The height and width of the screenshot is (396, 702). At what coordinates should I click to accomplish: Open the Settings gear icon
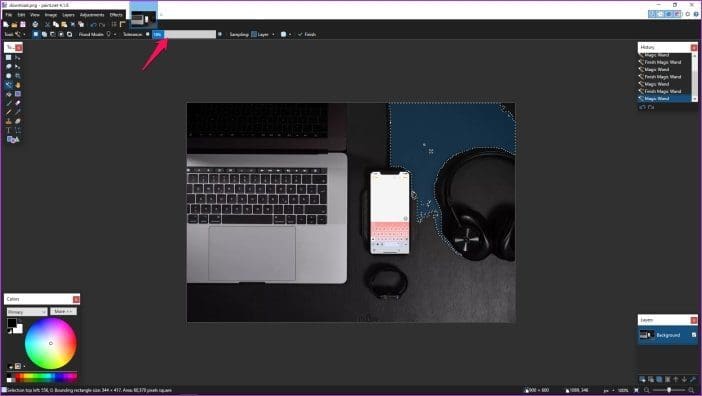pos(688,14)
